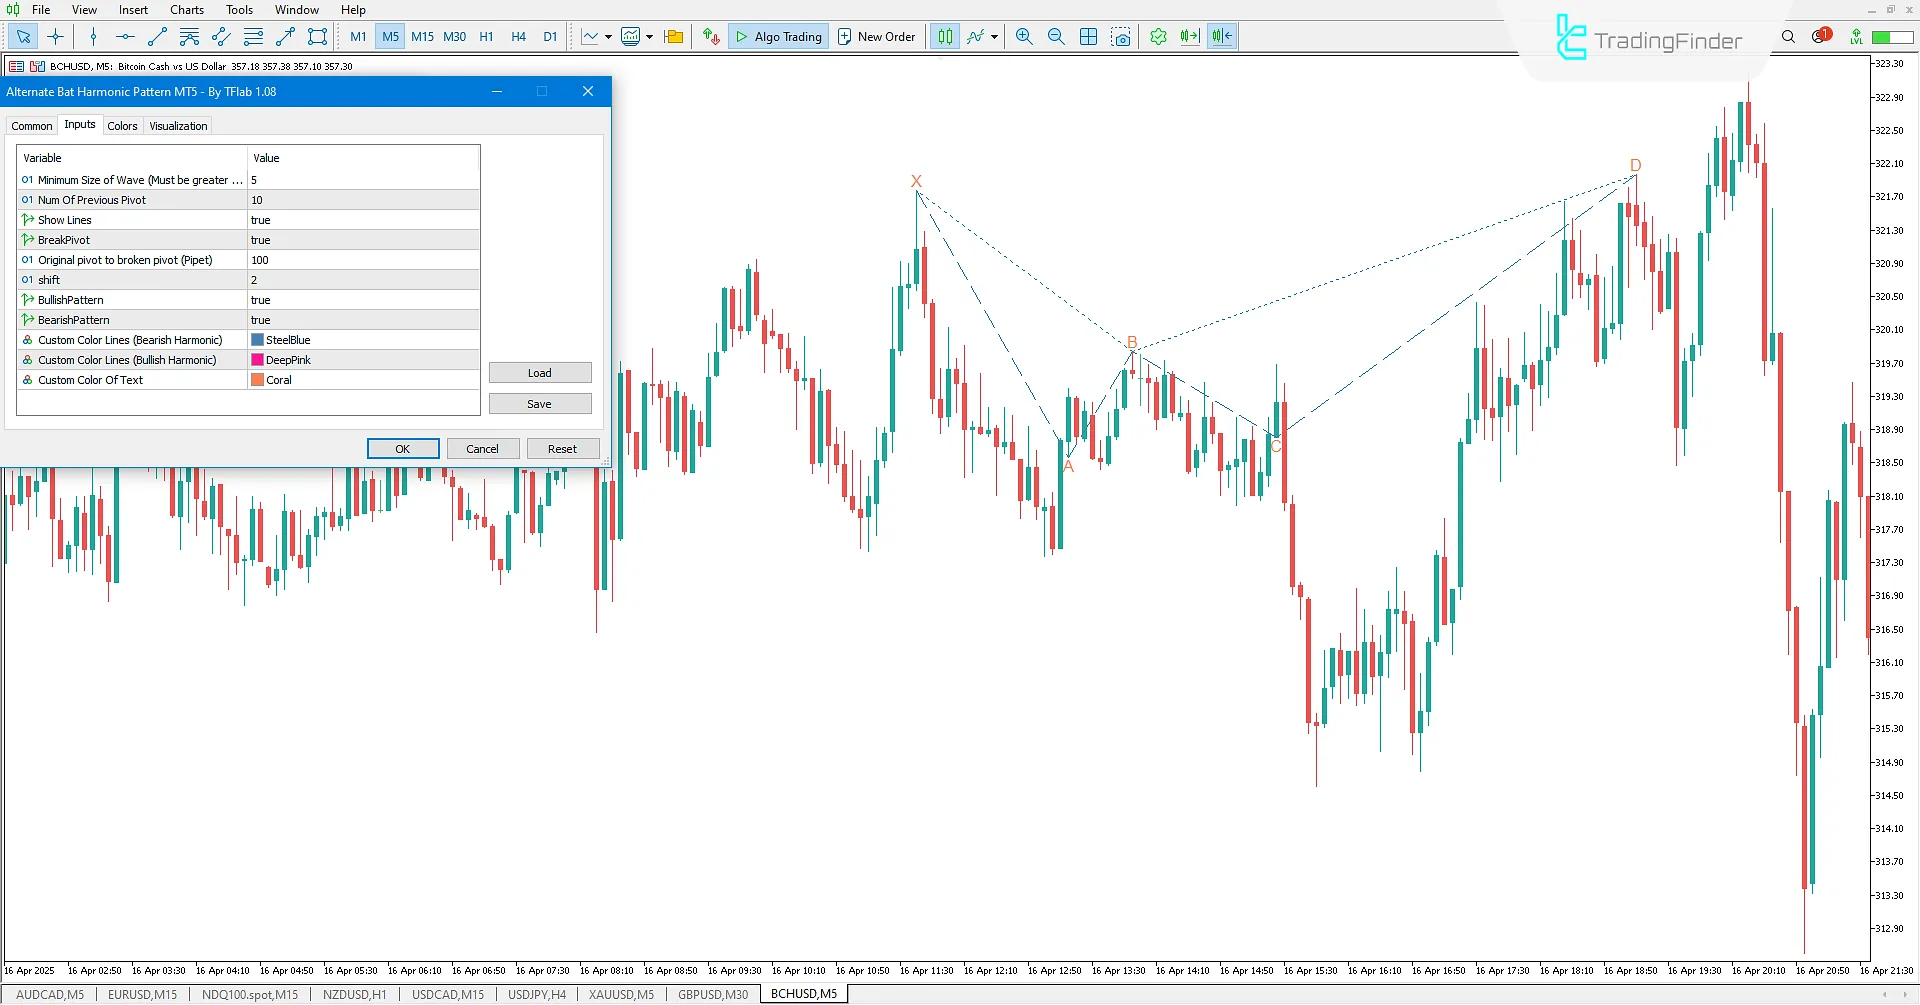Toggle the BearishPattern true value

362,320
